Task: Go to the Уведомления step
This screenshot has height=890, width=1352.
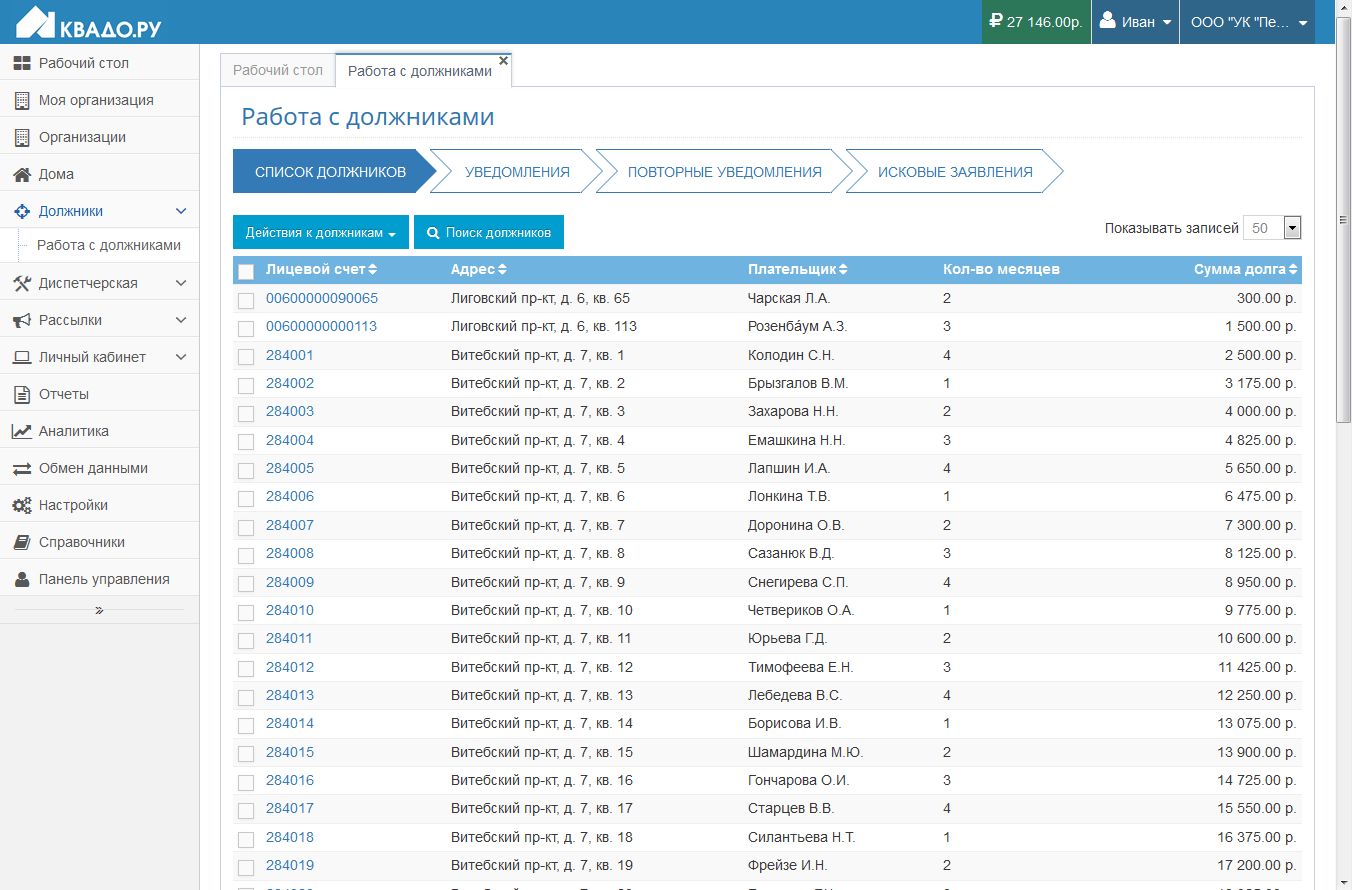Action: [517, 172]
